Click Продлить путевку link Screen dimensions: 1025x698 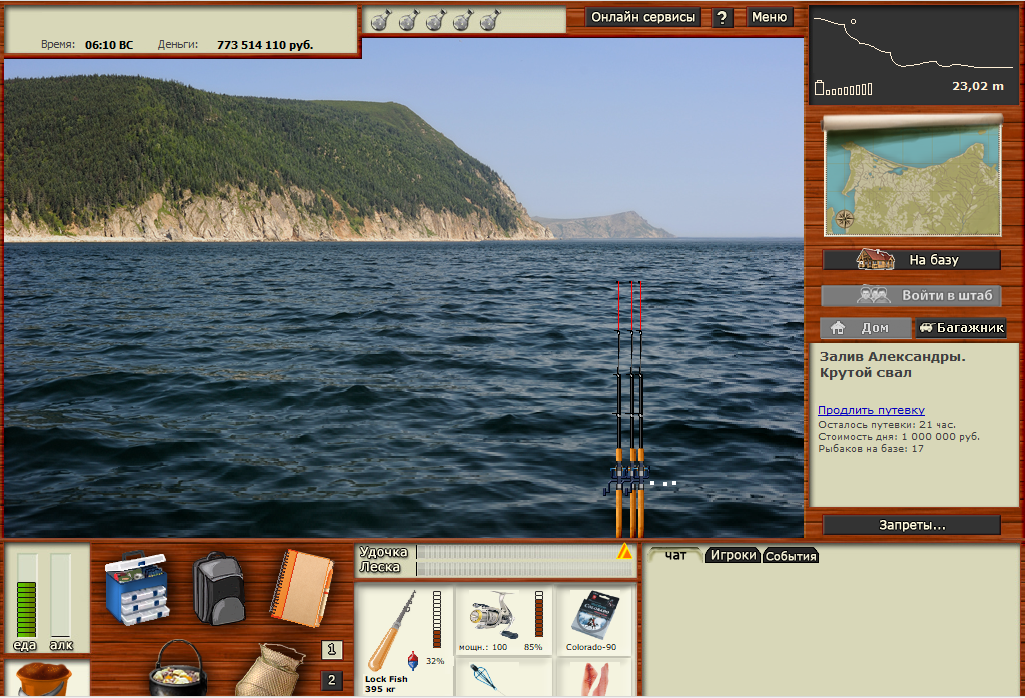click(x=871, y=410)
